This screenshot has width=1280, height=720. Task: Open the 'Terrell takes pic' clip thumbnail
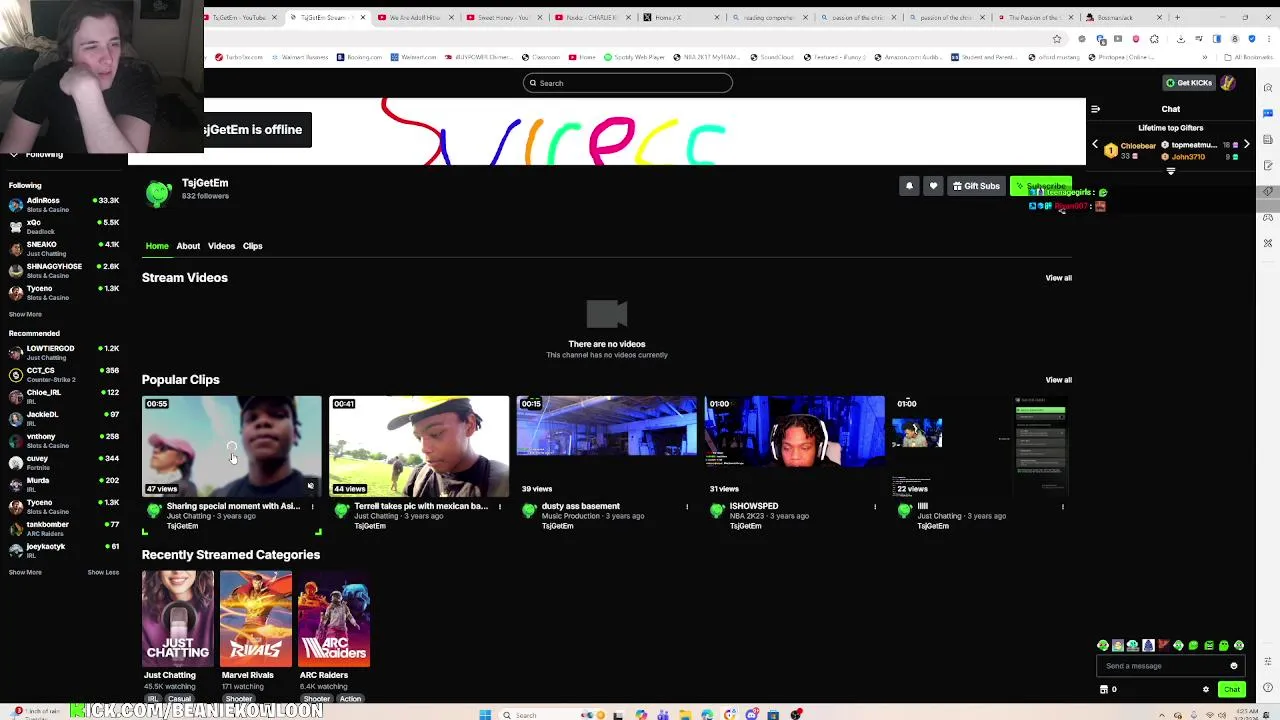419,446
